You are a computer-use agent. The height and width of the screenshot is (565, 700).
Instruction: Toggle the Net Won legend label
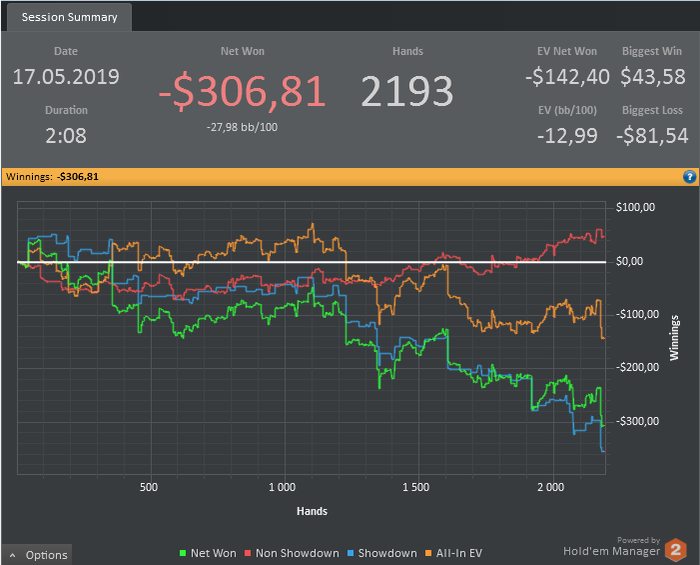coord(213,553)
